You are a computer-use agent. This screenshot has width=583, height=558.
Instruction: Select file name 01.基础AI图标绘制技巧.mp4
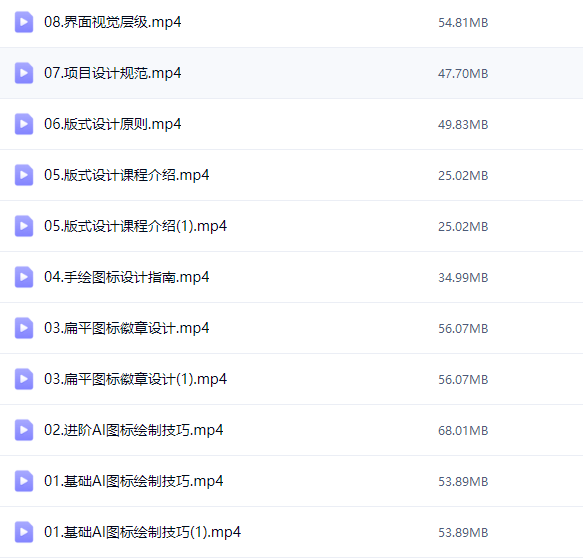coord(133,481)
